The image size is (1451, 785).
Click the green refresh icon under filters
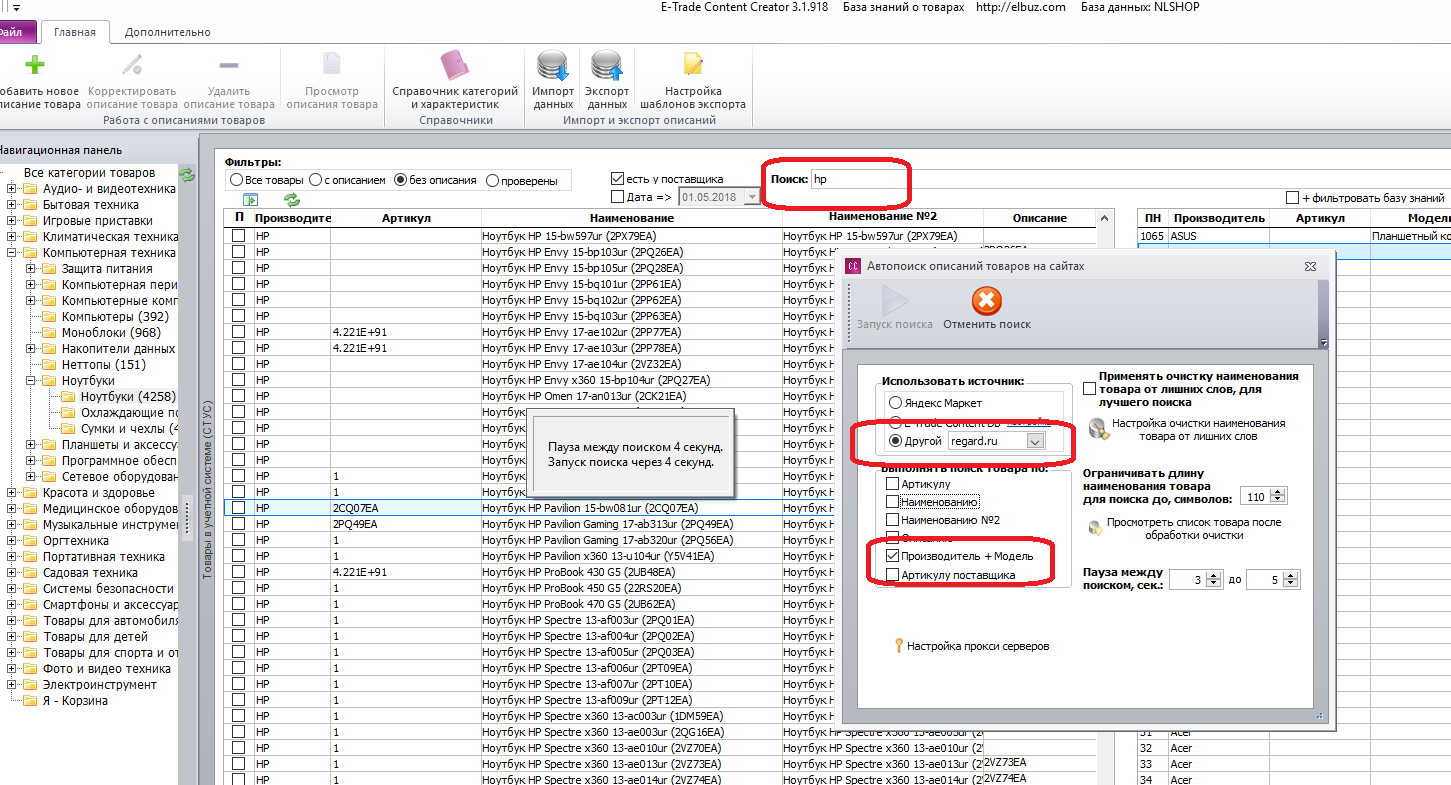pos(292,200)
